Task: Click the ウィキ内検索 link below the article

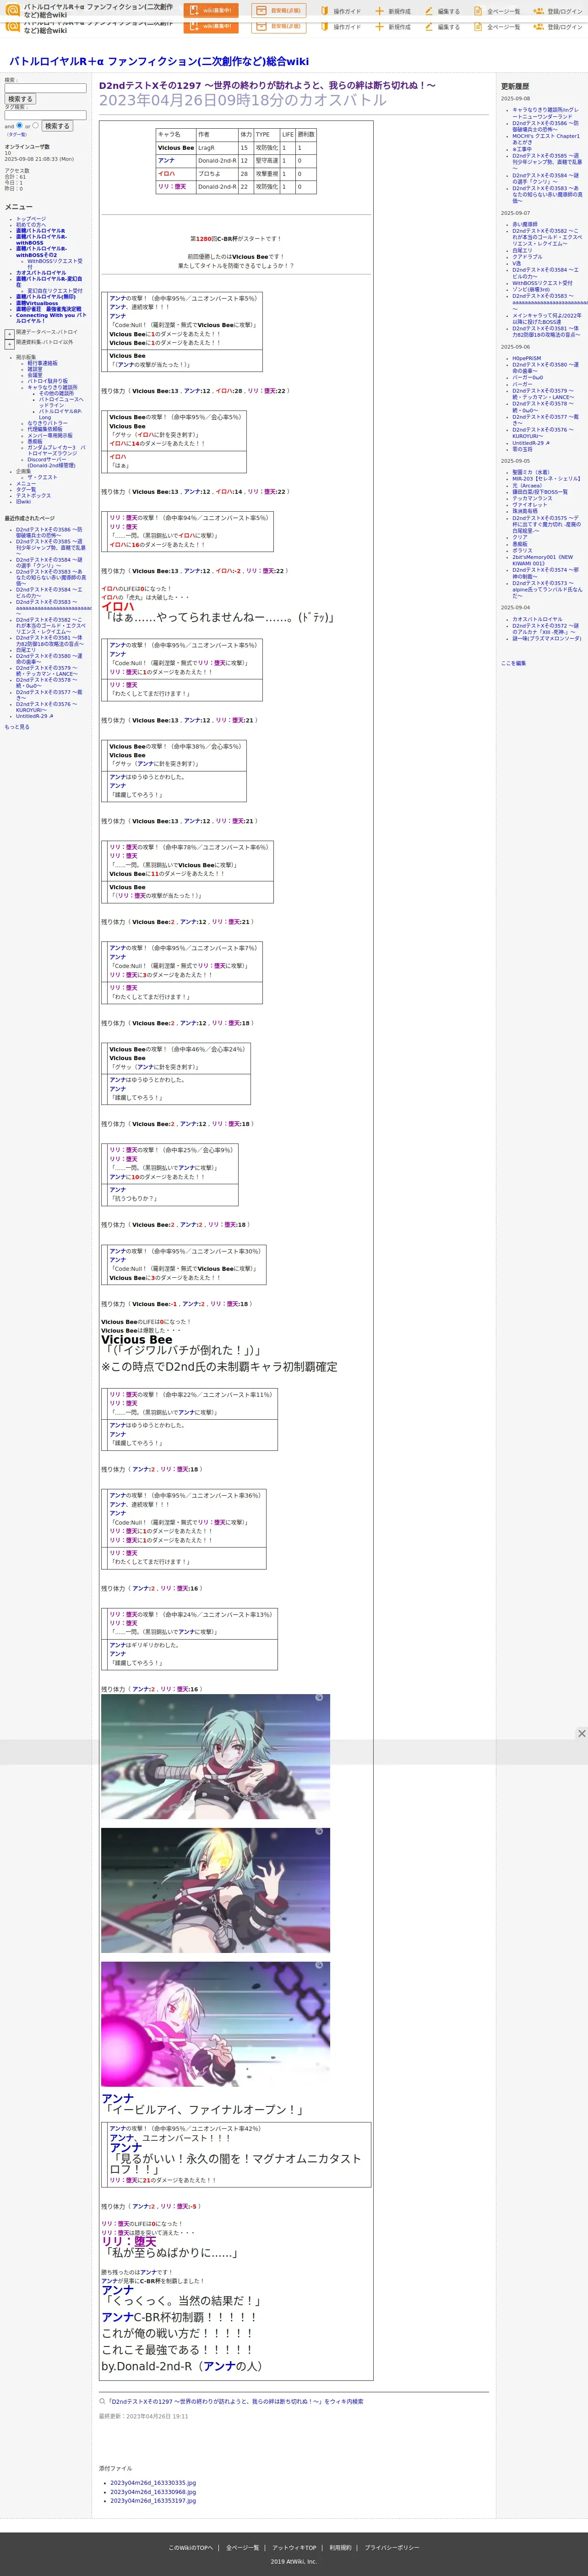Action: (235, 2401)
